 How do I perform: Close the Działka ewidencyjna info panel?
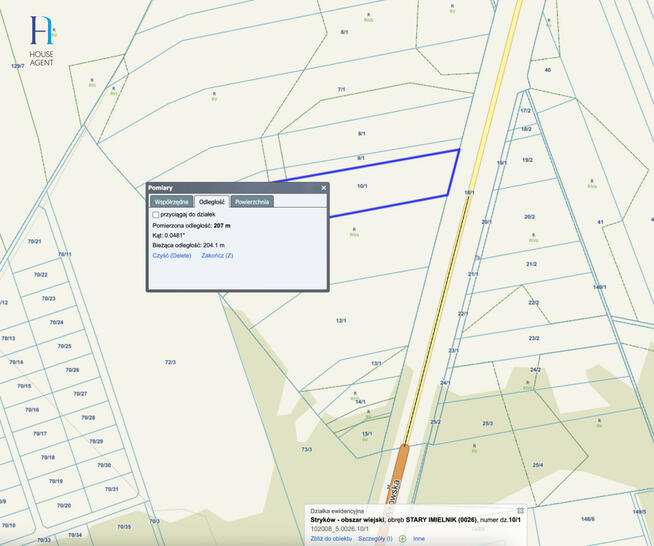tap(520, 510)
